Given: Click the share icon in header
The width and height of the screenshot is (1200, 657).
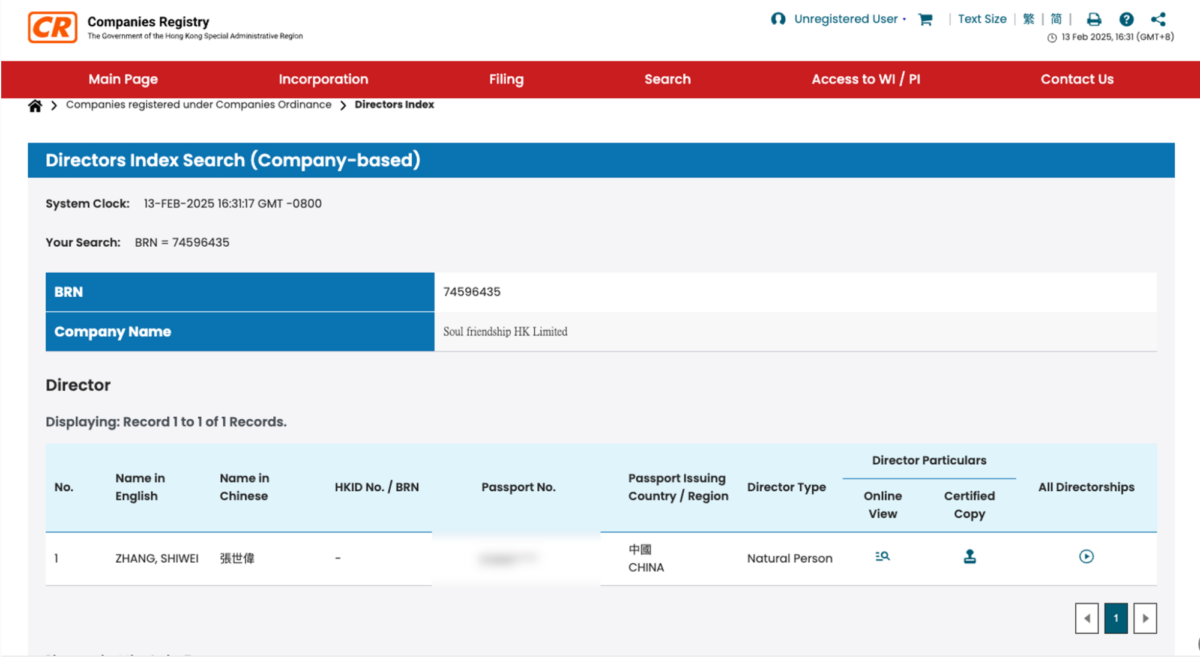Looking at the screenshot, I should tap(1158, 19).
